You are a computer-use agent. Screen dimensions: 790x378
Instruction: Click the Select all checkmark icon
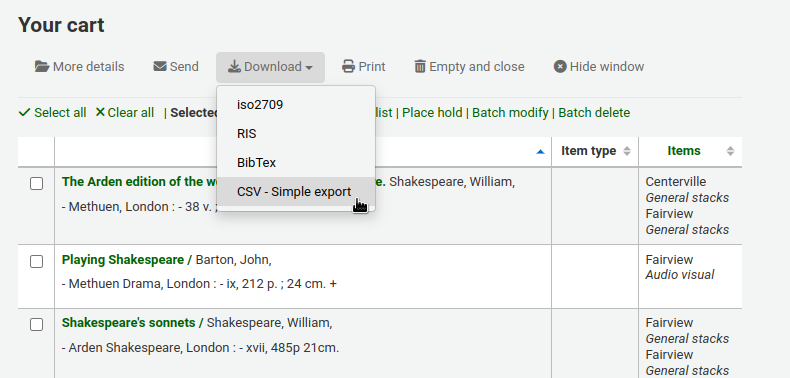coord(24,112)
